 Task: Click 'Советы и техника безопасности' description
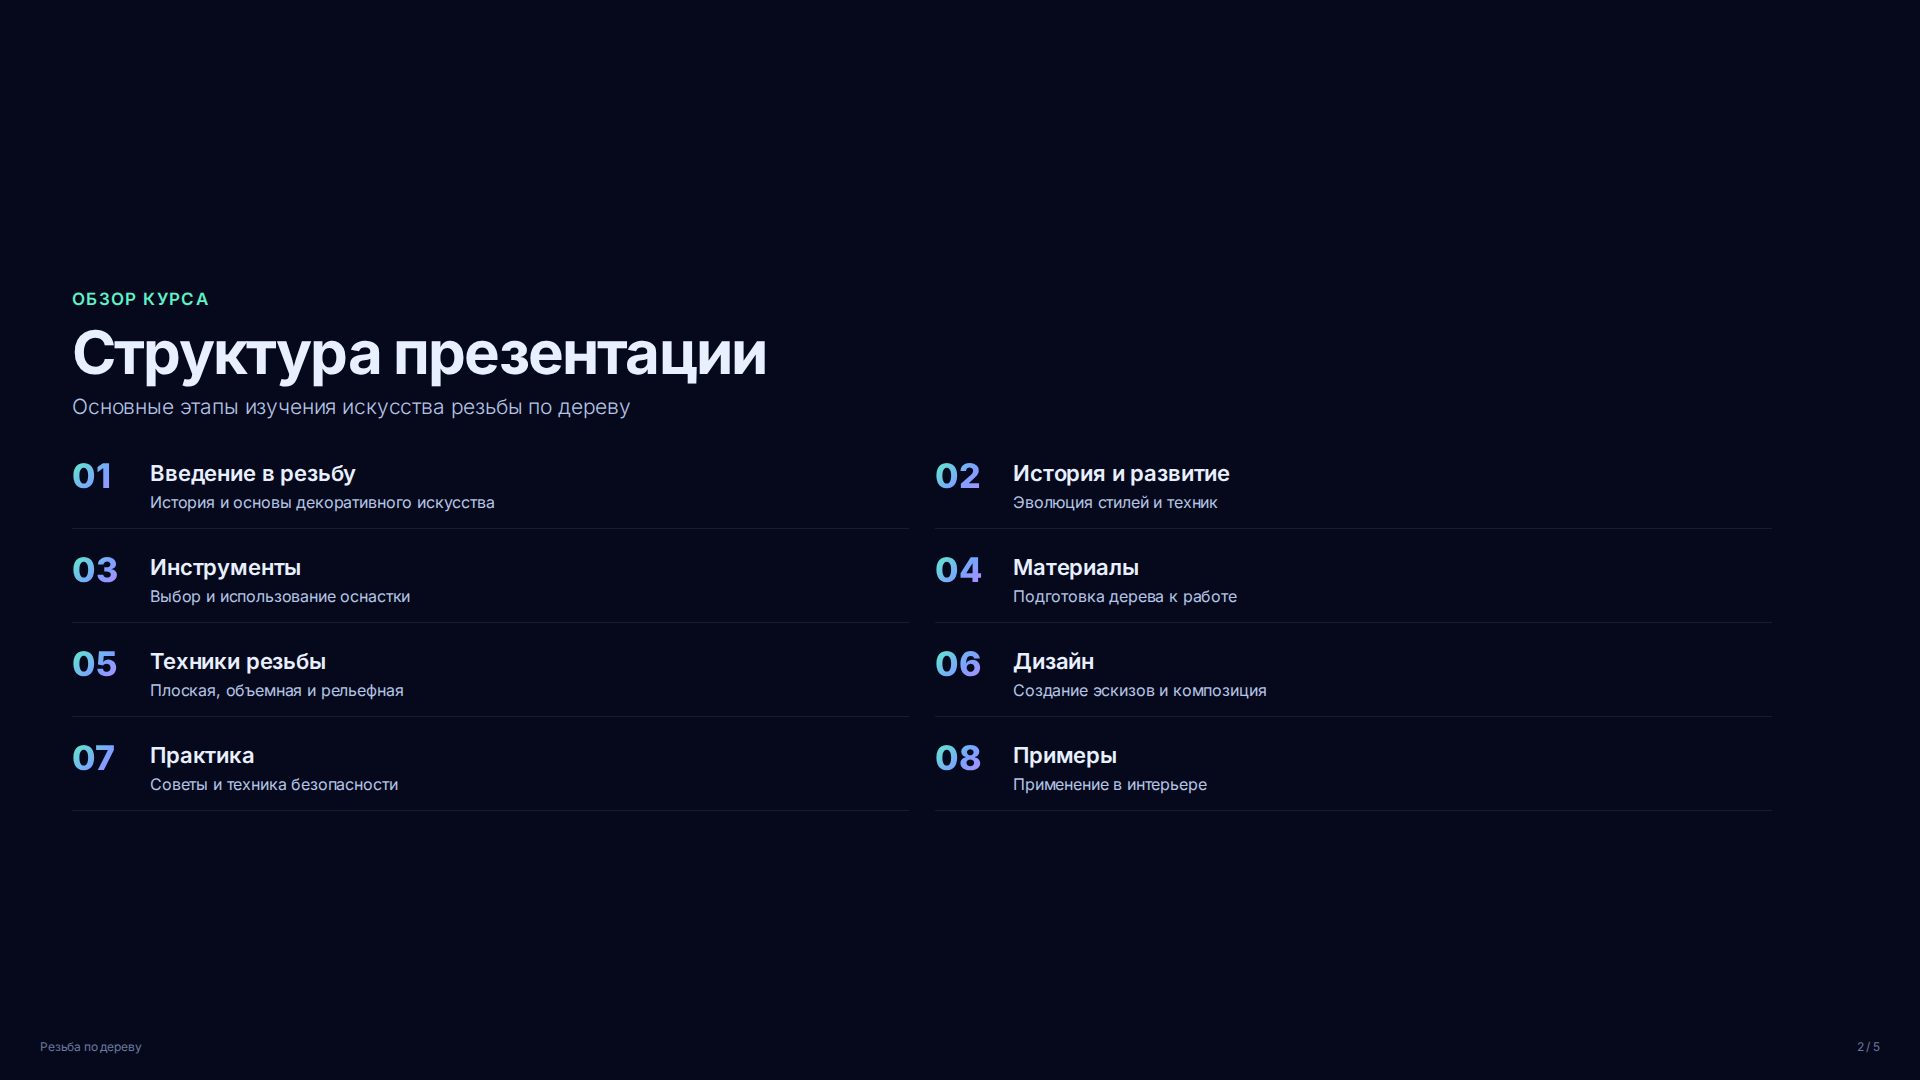(x=274, y=784)
